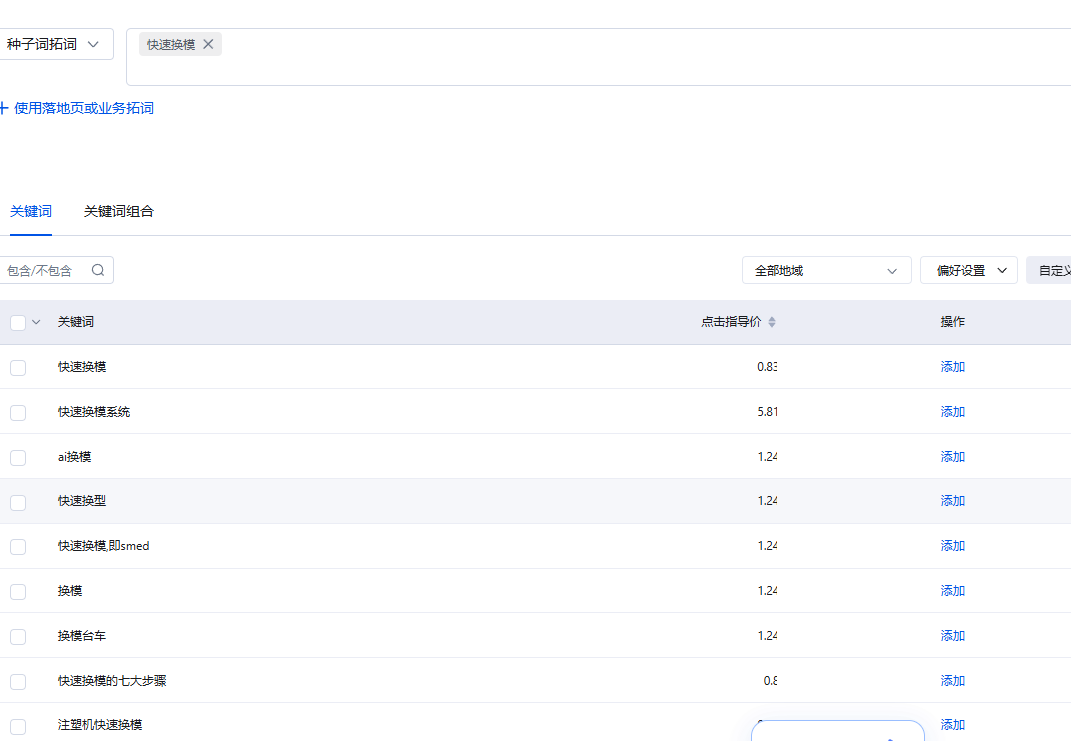
Task: Open the 使用落地页或业务拓词 link
Action: (x=84, y=108)
